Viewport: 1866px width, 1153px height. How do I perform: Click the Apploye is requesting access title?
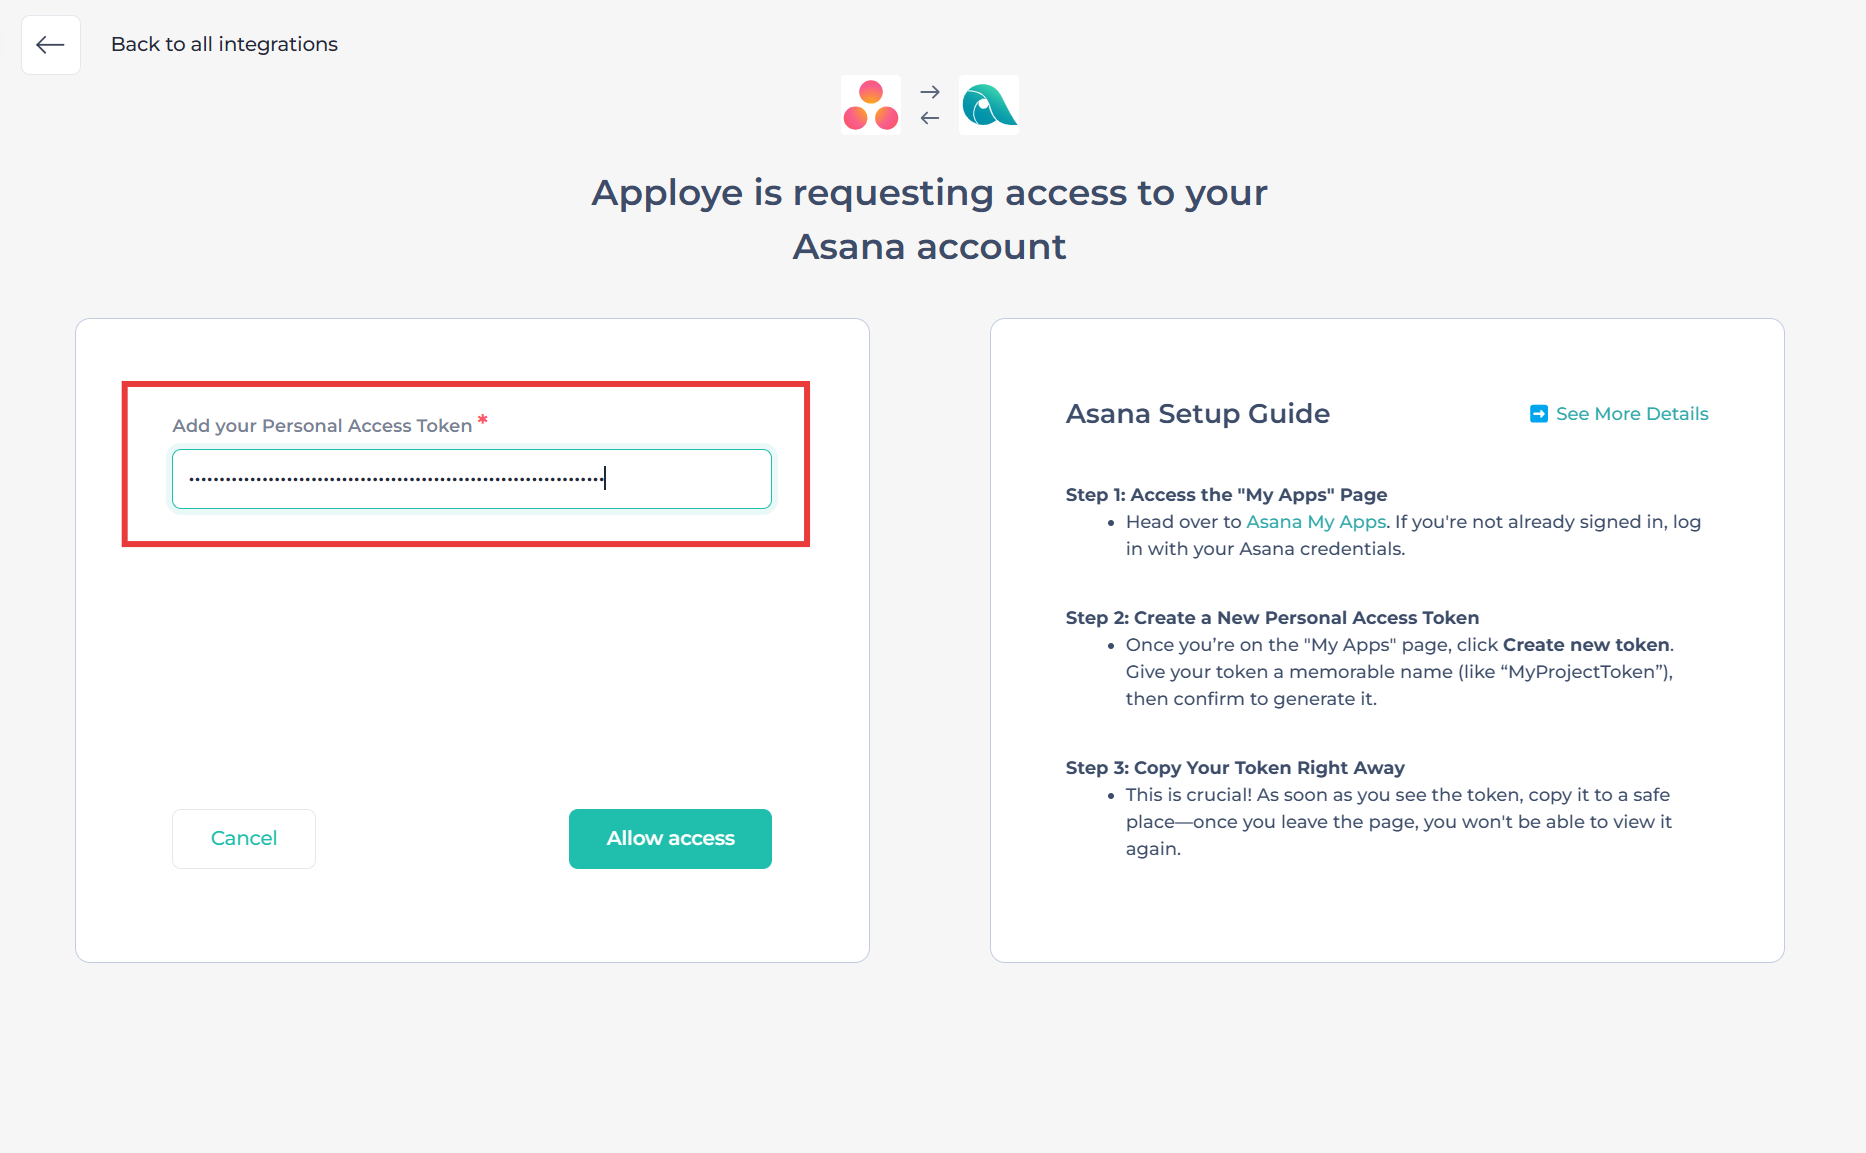(930, 220)
